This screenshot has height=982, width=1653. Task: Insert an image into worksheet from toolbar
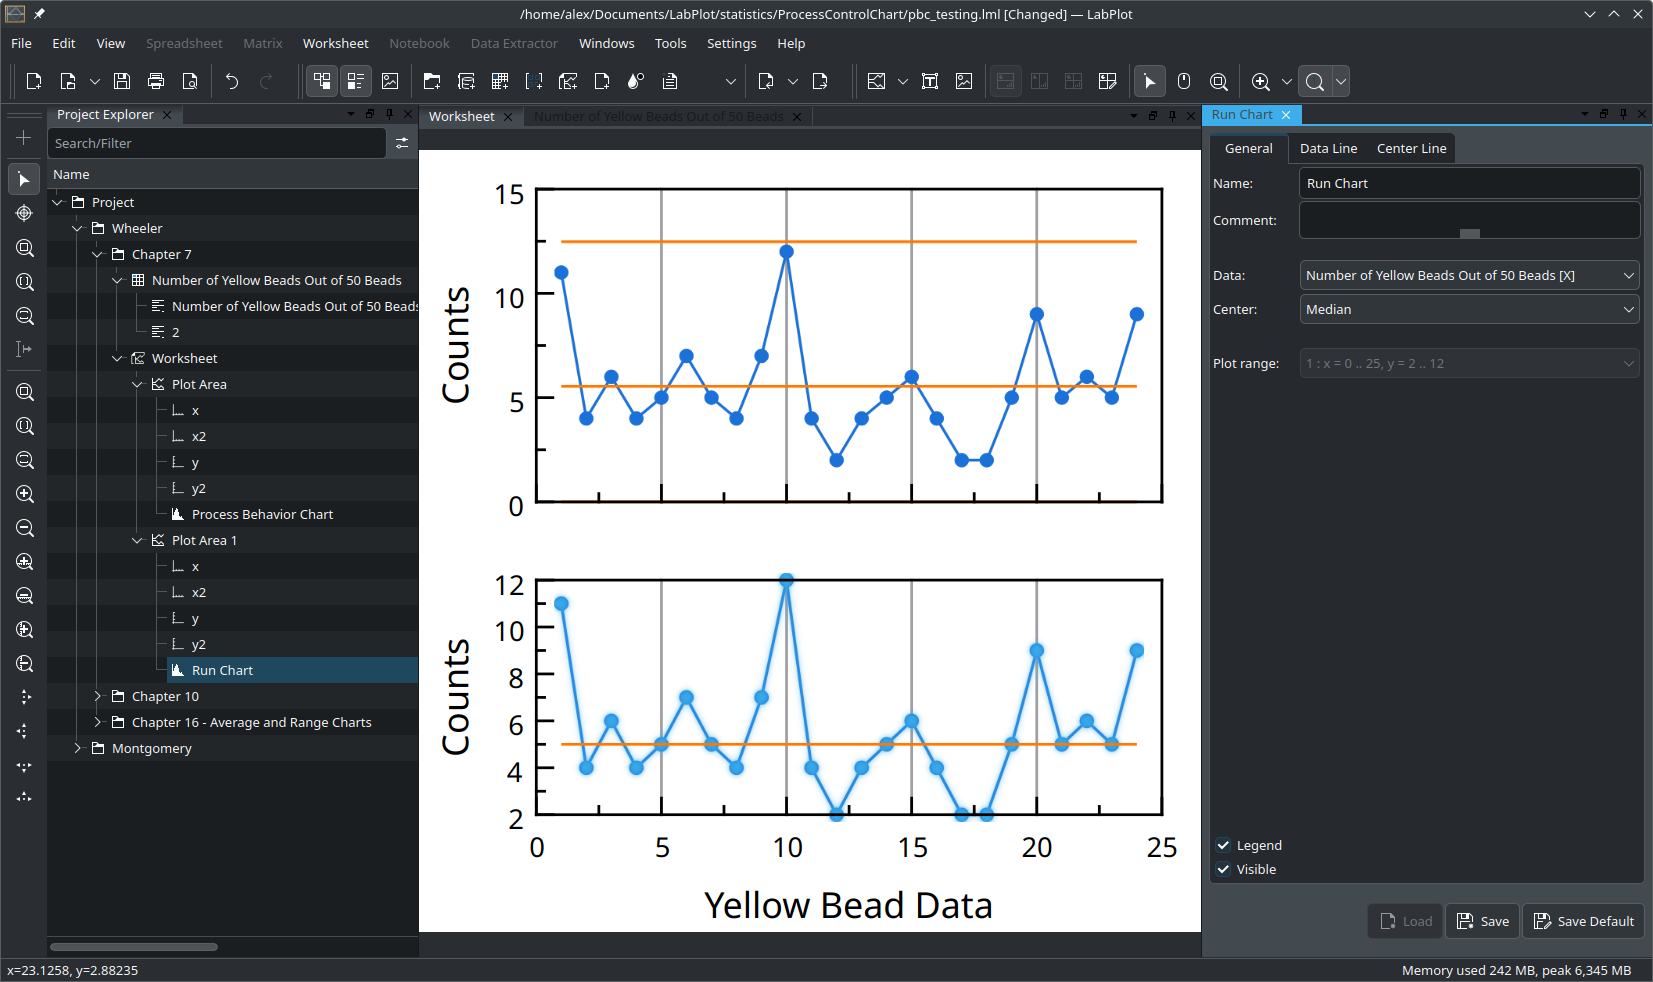964,82
